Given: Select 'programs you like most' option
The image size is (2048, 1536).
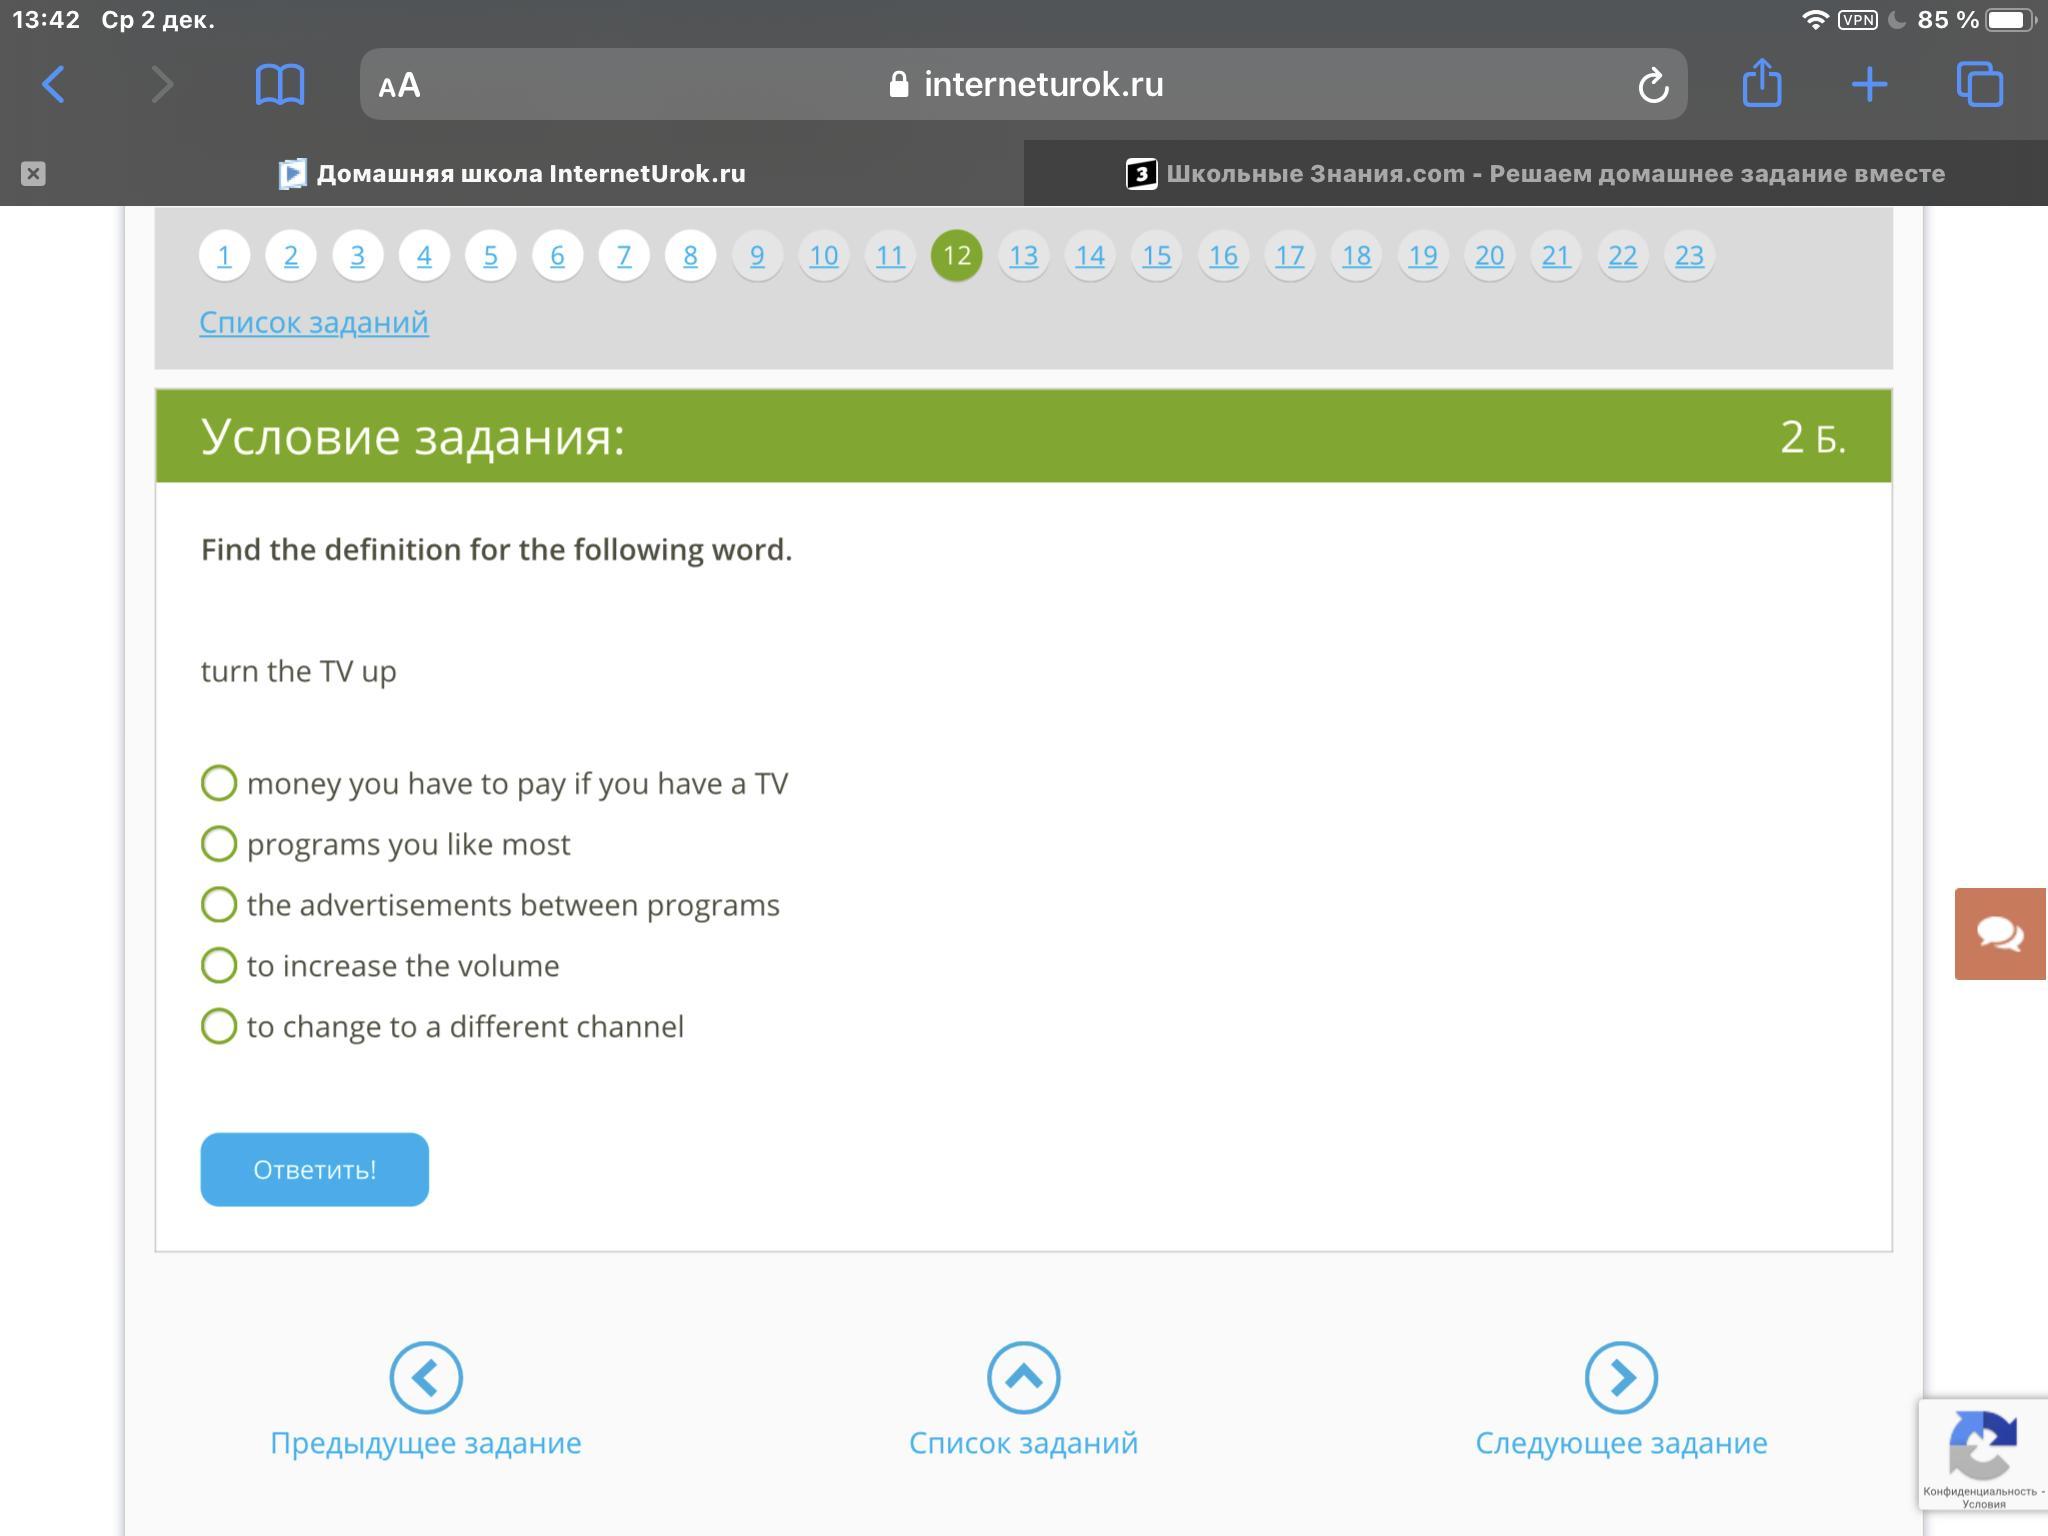Looking at the screenshot, I should point(219,844).
